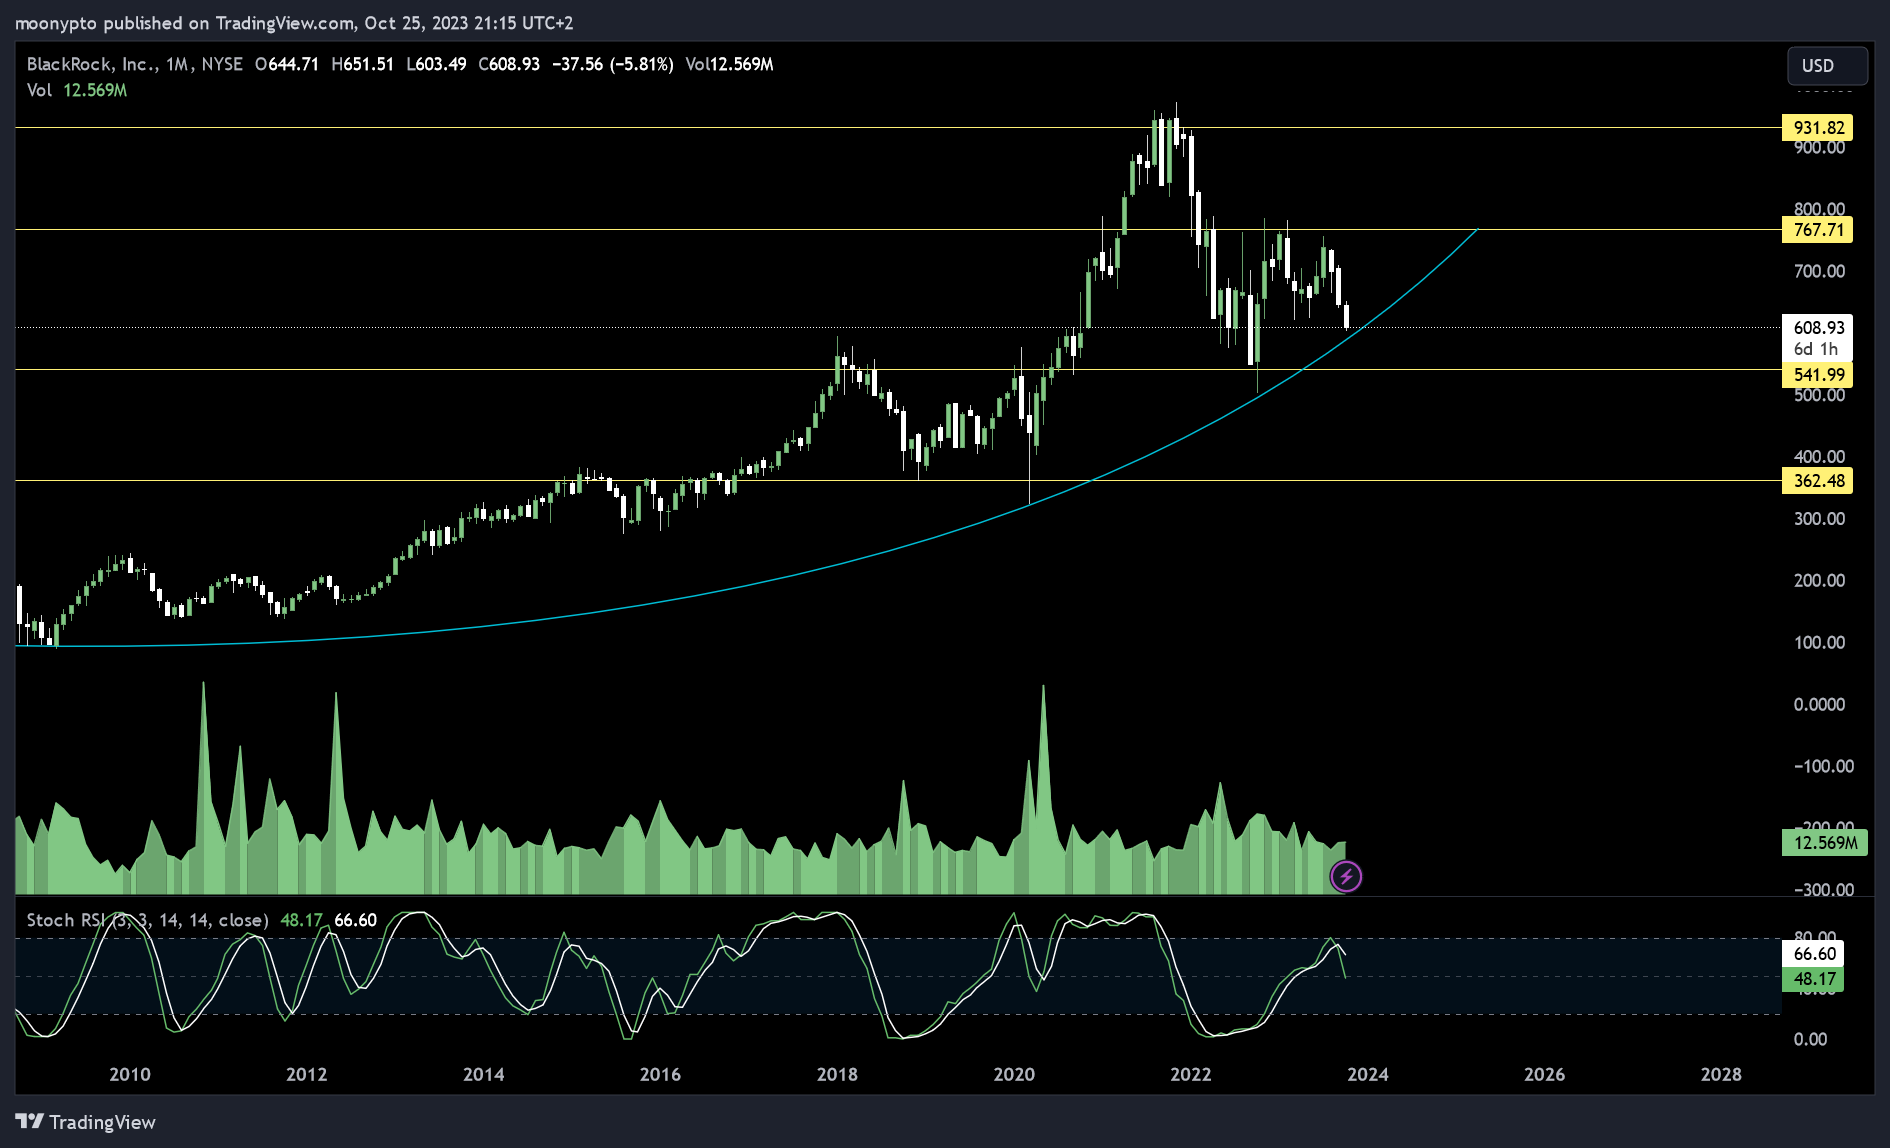Click the TradingView logo at bottom
The width and height of the screenshot is (1890, 1148).
click(86, 1122)
